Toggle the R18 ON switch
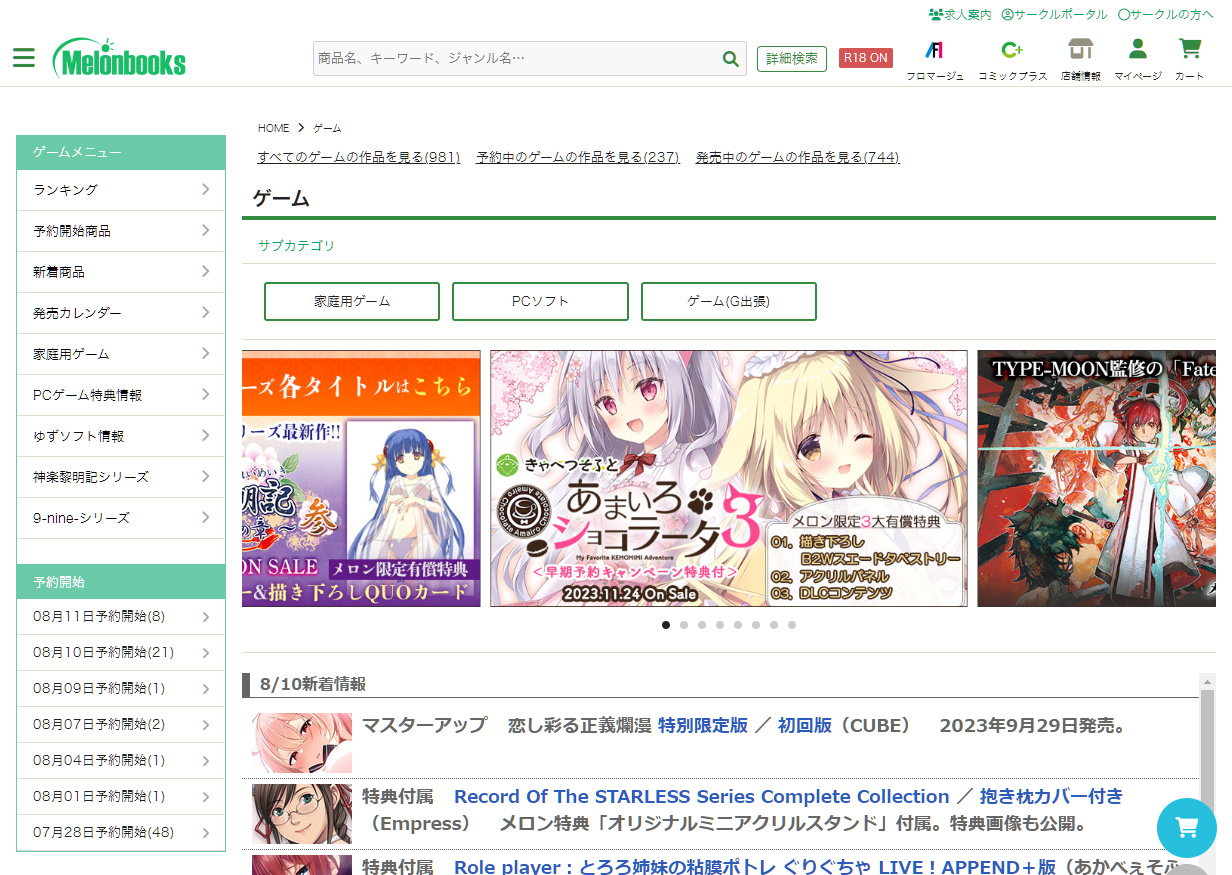The image size is (1232, 875). tap(865, 58)
